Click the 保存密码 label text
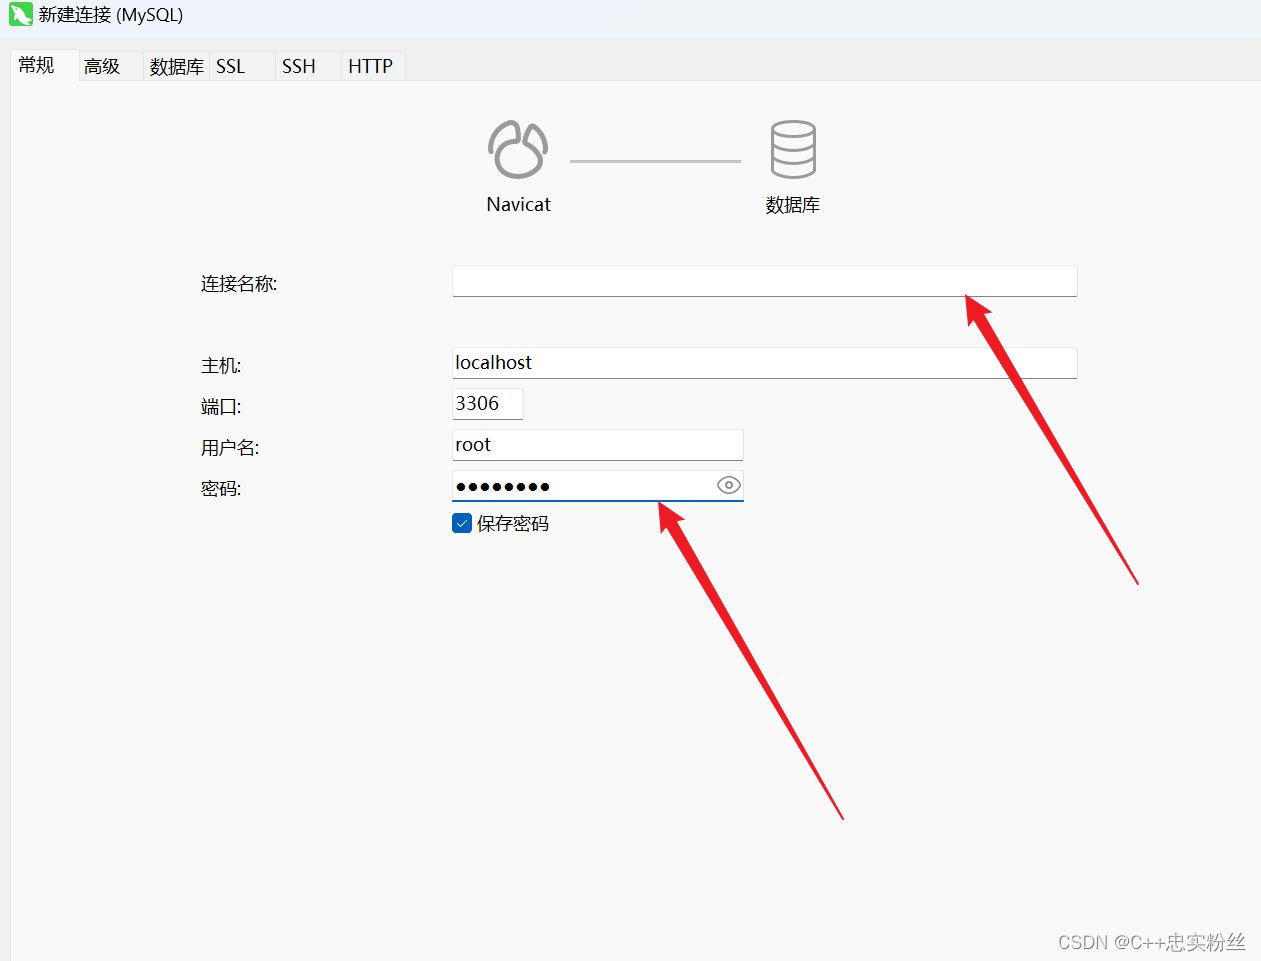Viewport: 1261px width, 961px height. (x=513, y=523)
